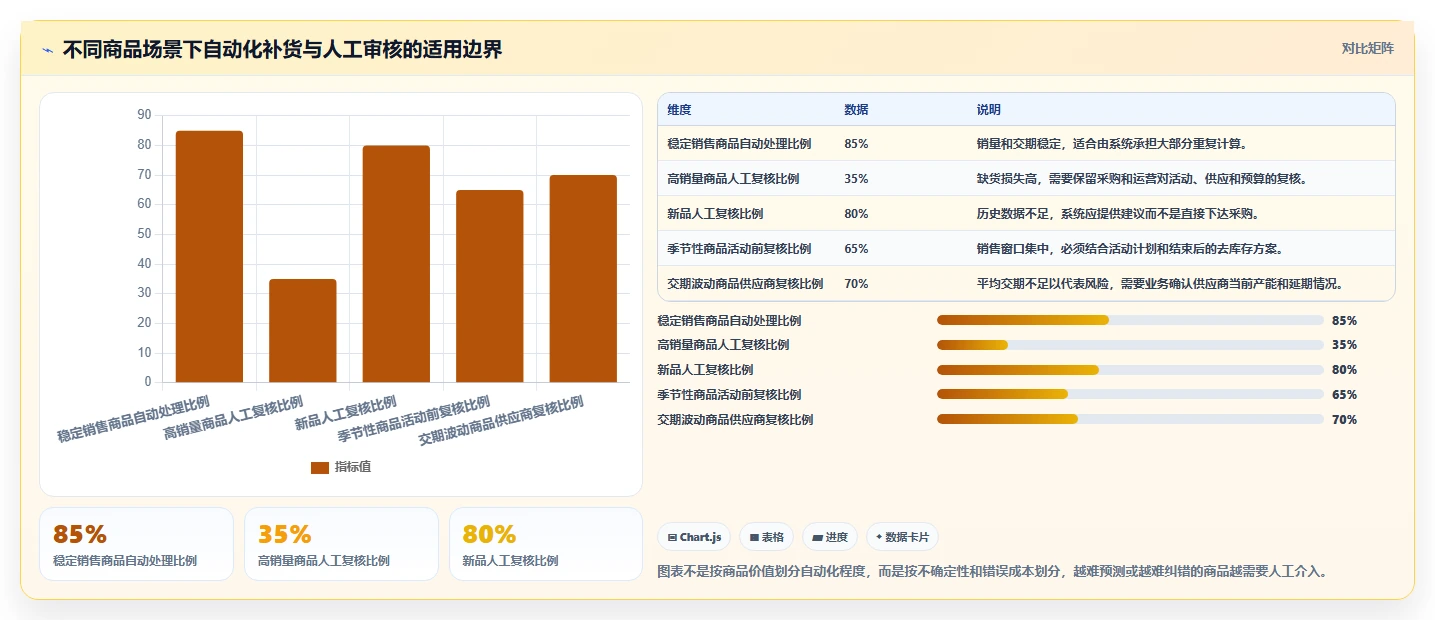Click the 35% progress bar for 高销量商品

tap(1130, 345)
